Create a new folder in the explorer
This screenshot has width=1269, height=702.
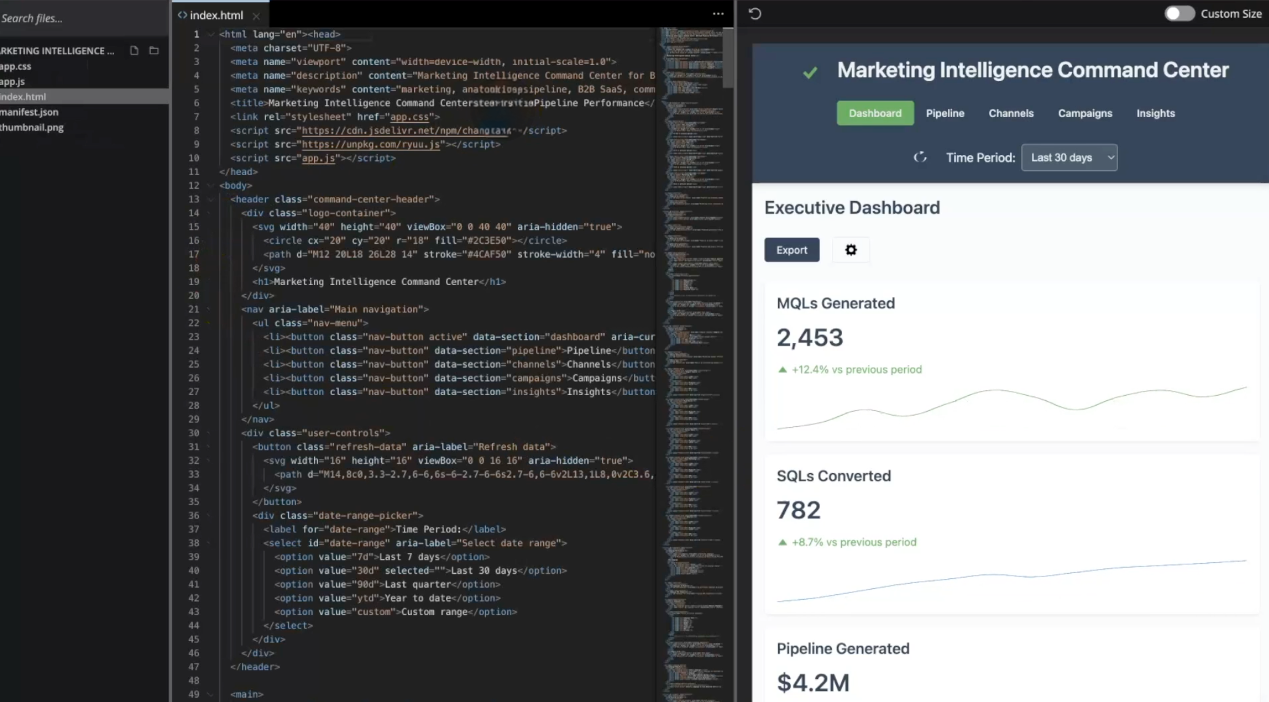[152, 50]
